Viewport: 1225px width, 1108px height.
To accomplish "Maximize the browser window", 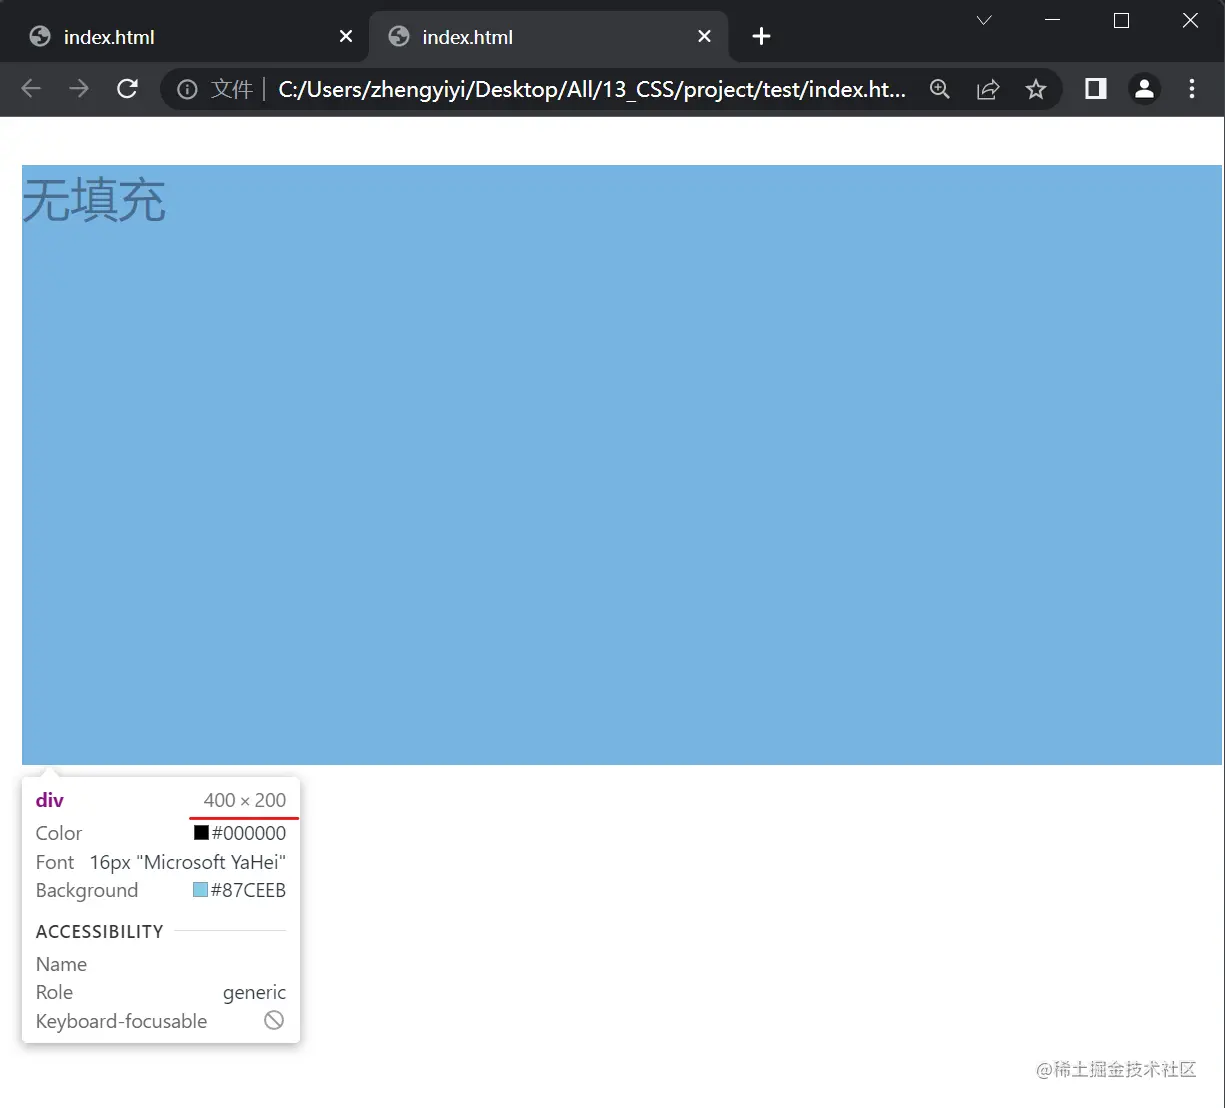I will pos(1121,20).
